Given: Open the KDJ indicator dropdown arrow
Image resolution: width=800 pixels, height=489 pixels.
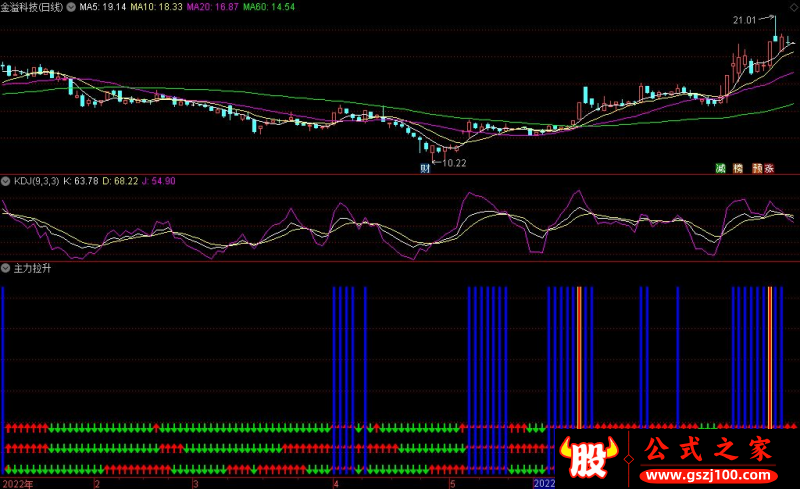Looking at the screenshot, I should [6, 181].
